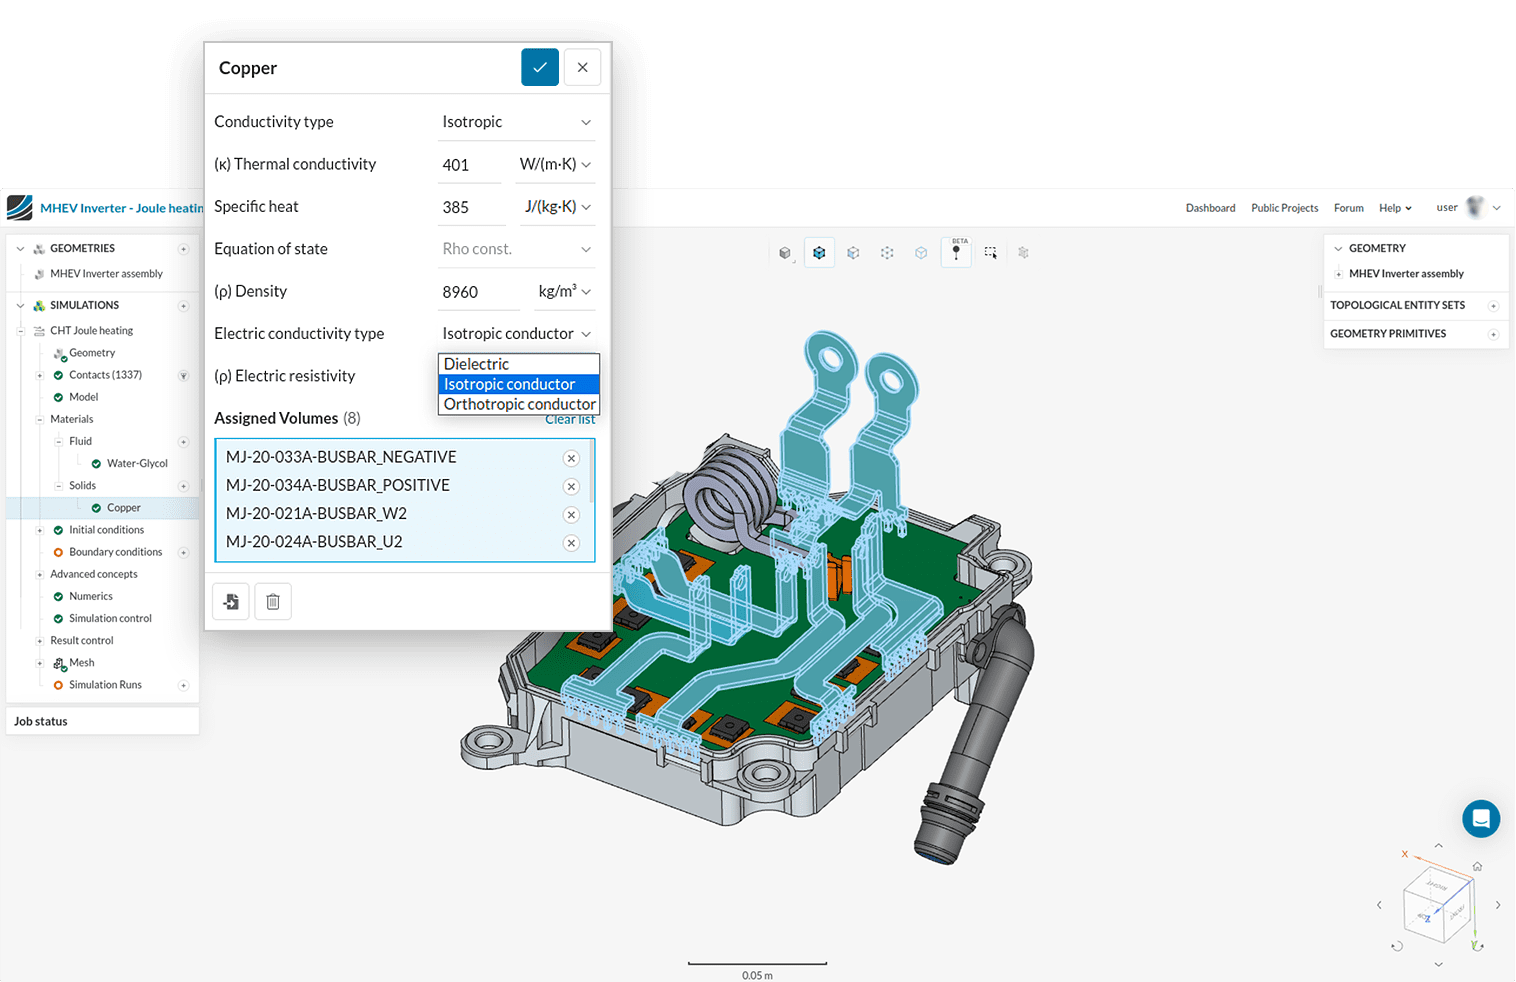
Task: Click the BETA probe point tool
Action: (956, 253)
